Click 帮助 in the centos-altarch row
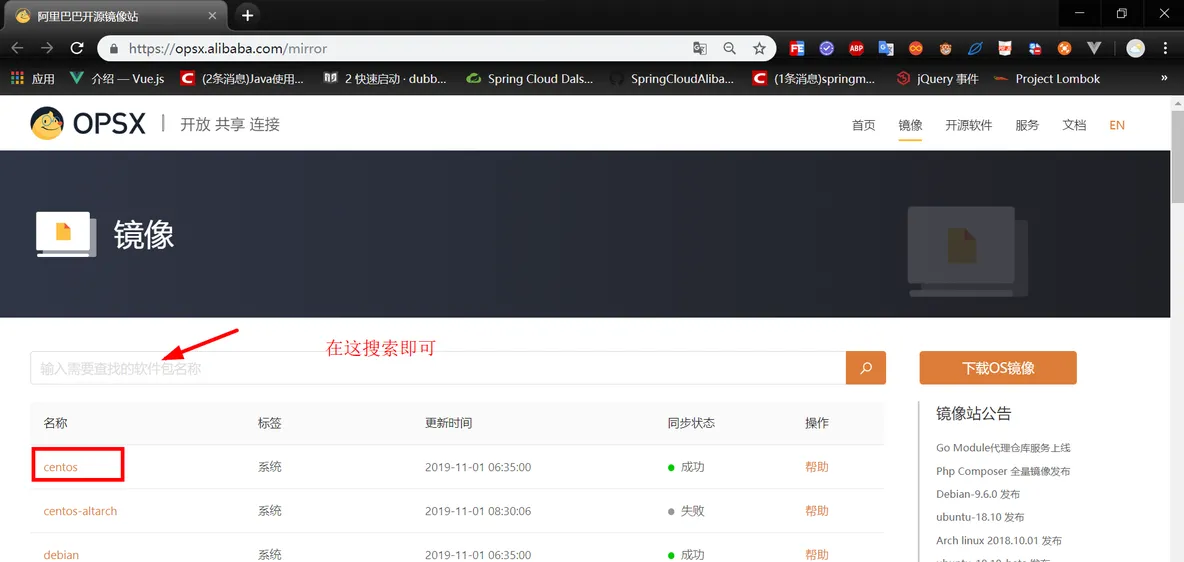 817,511
